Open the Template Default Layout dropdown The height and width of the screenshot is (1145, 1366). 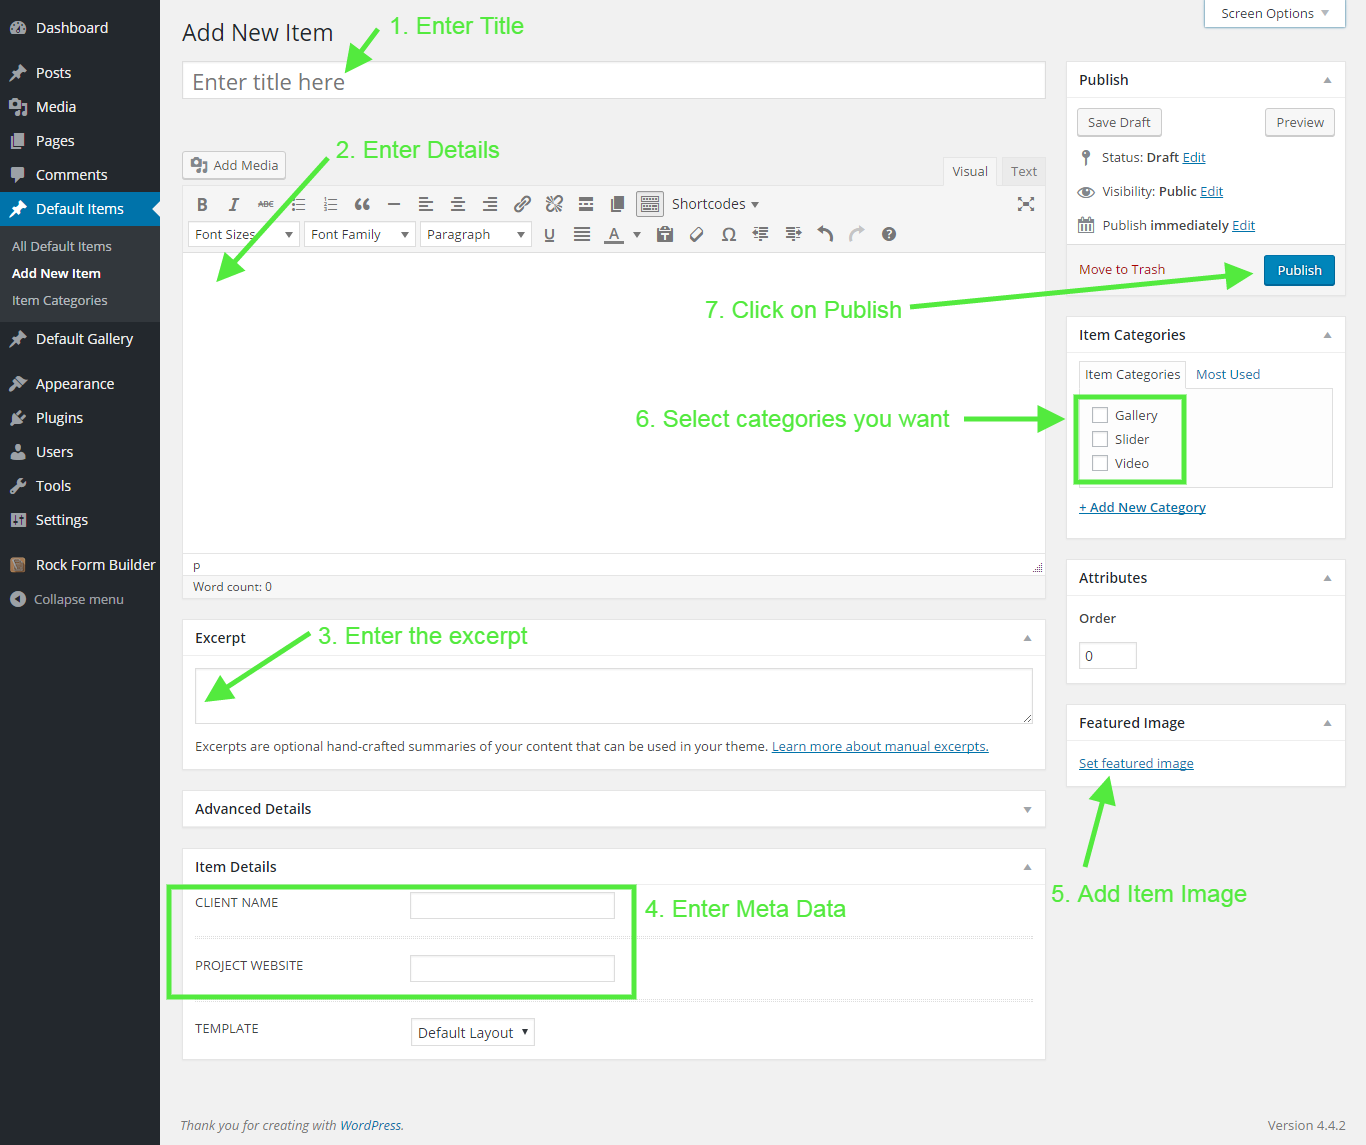(x=472, y=1032)
